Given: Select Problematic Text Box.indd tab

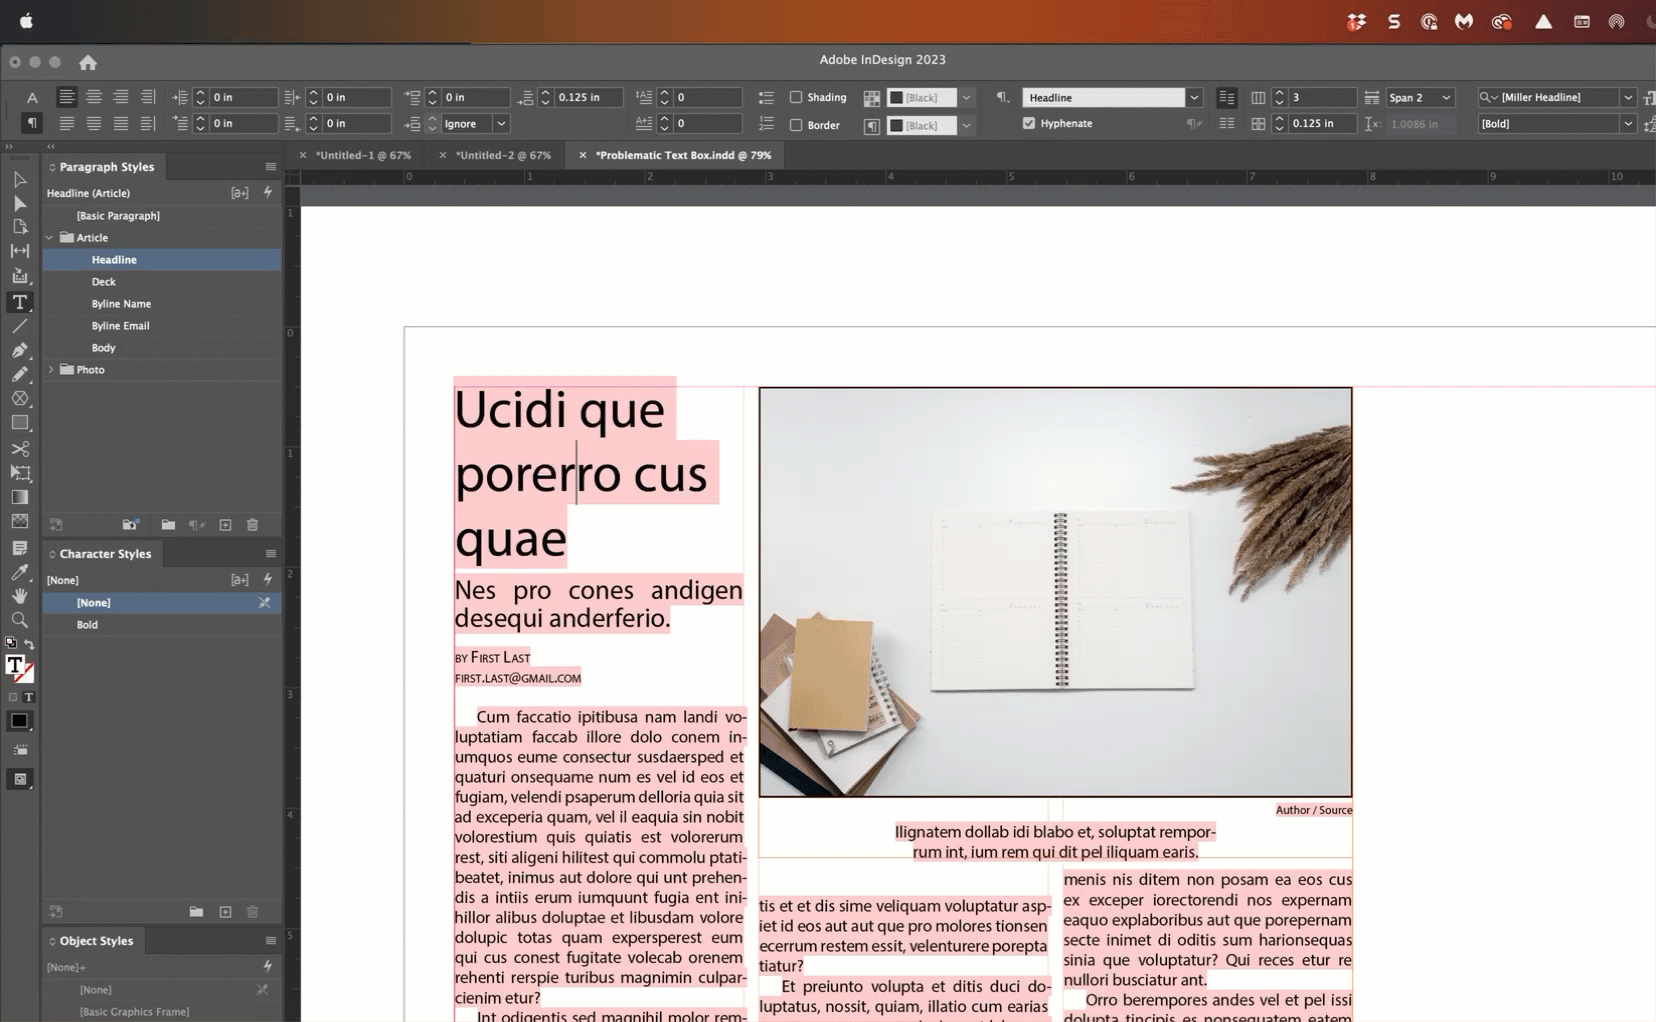Looking at the screenshot, I should pyautogui.click(x=683, y=155).
